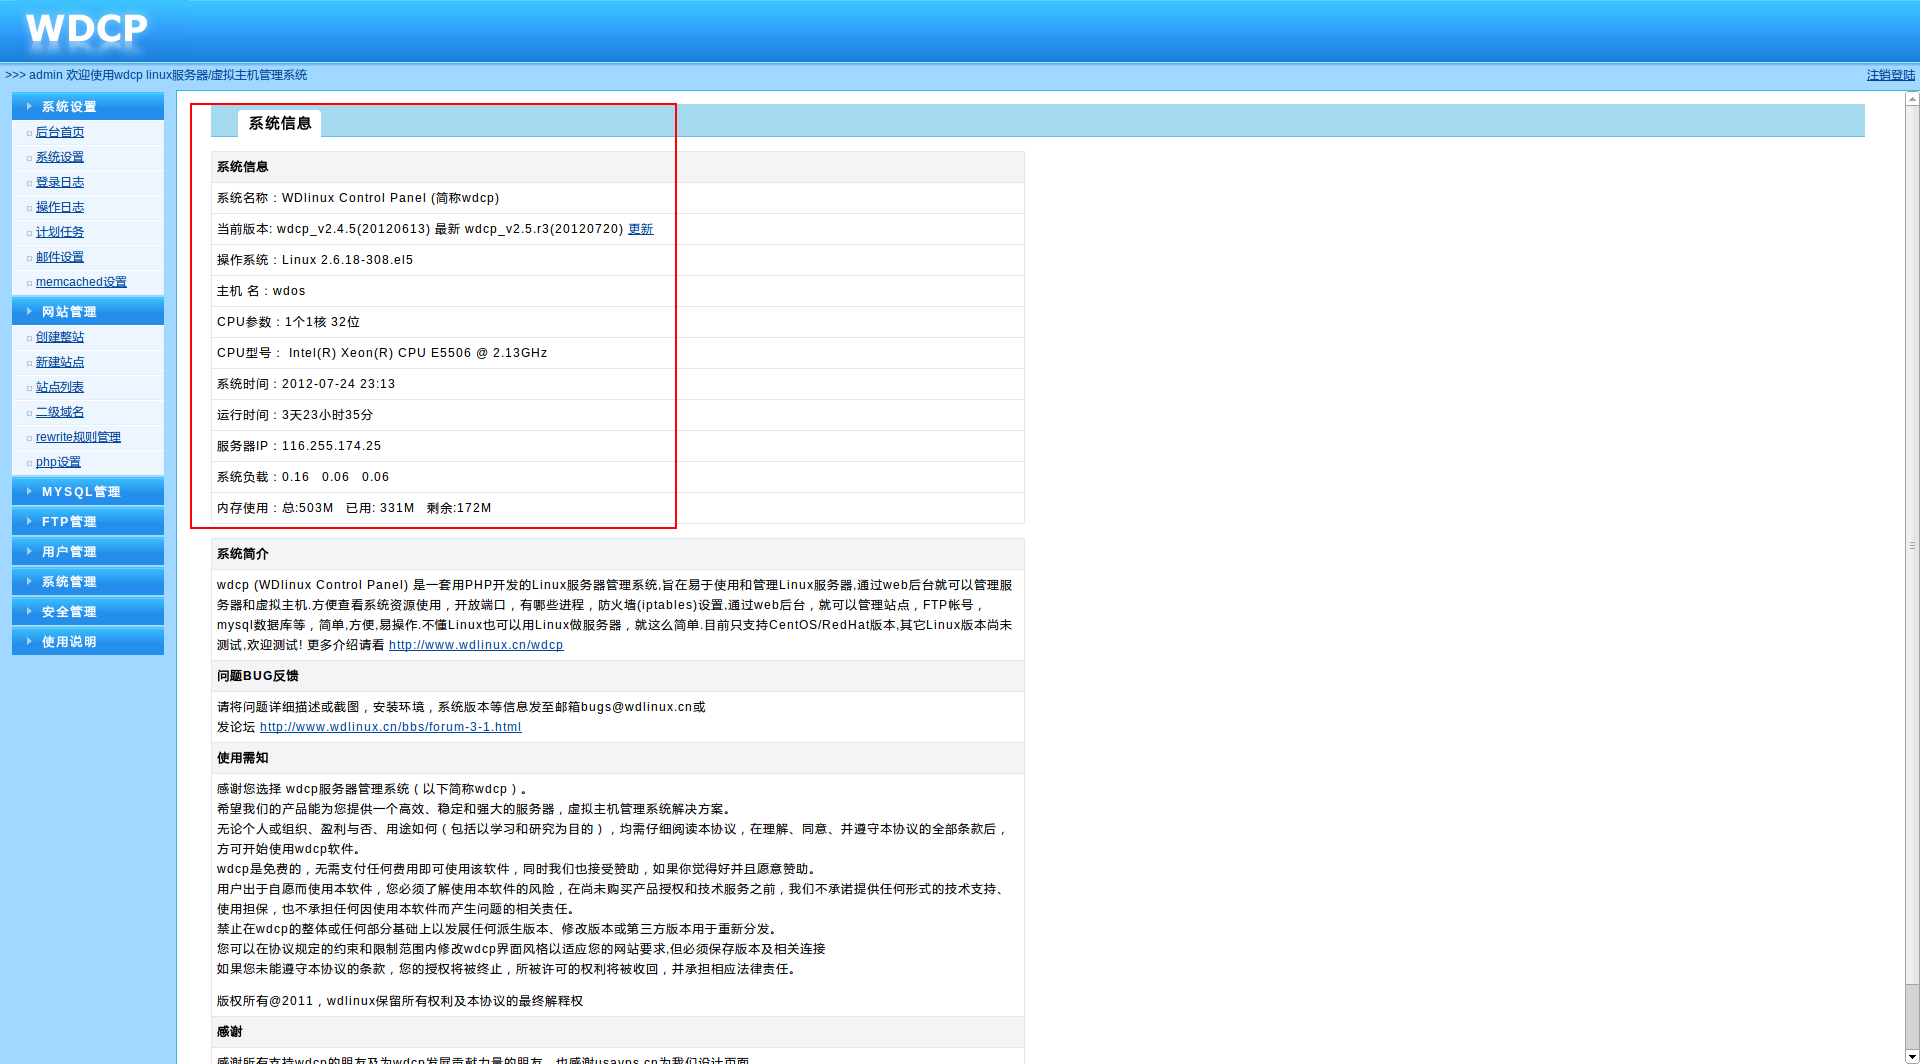Image resolution: width=1920 pixels, height=1064 pixels.
Task: Click the bullet icon next to php设置
Action: pos(29,462)
